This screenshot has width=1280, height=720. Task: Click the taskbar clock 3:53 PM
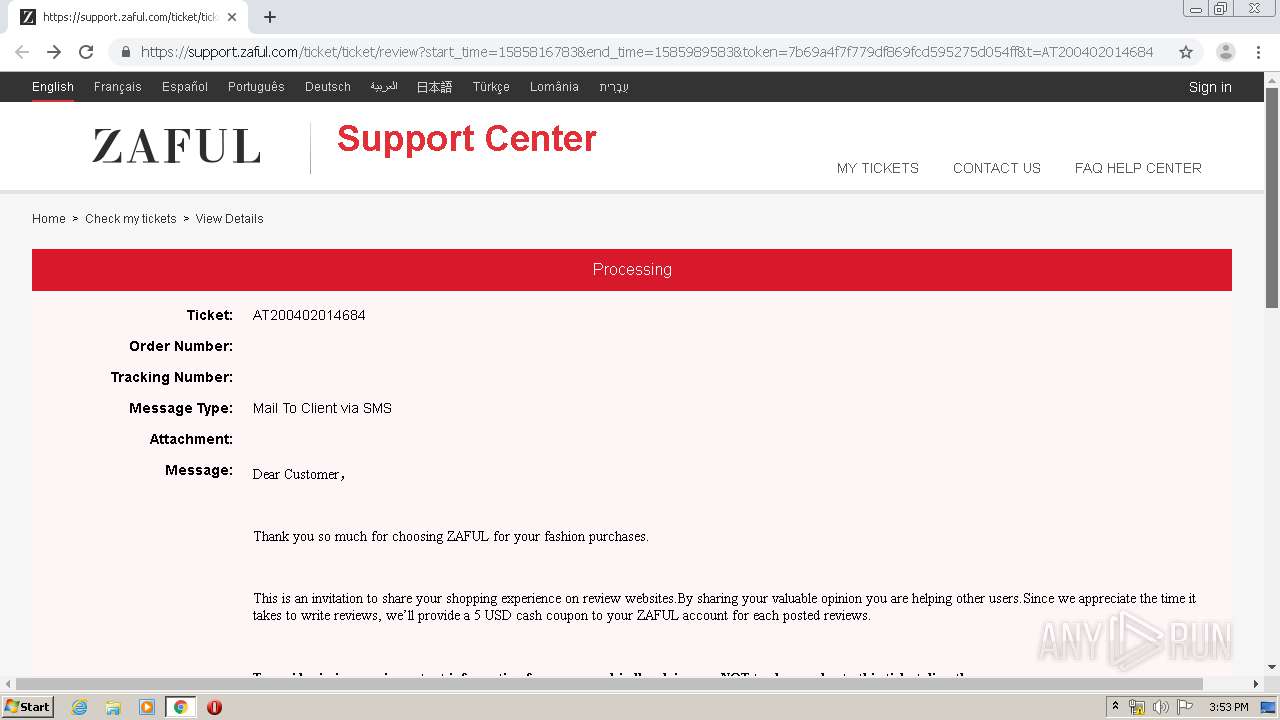point(1229,707)
